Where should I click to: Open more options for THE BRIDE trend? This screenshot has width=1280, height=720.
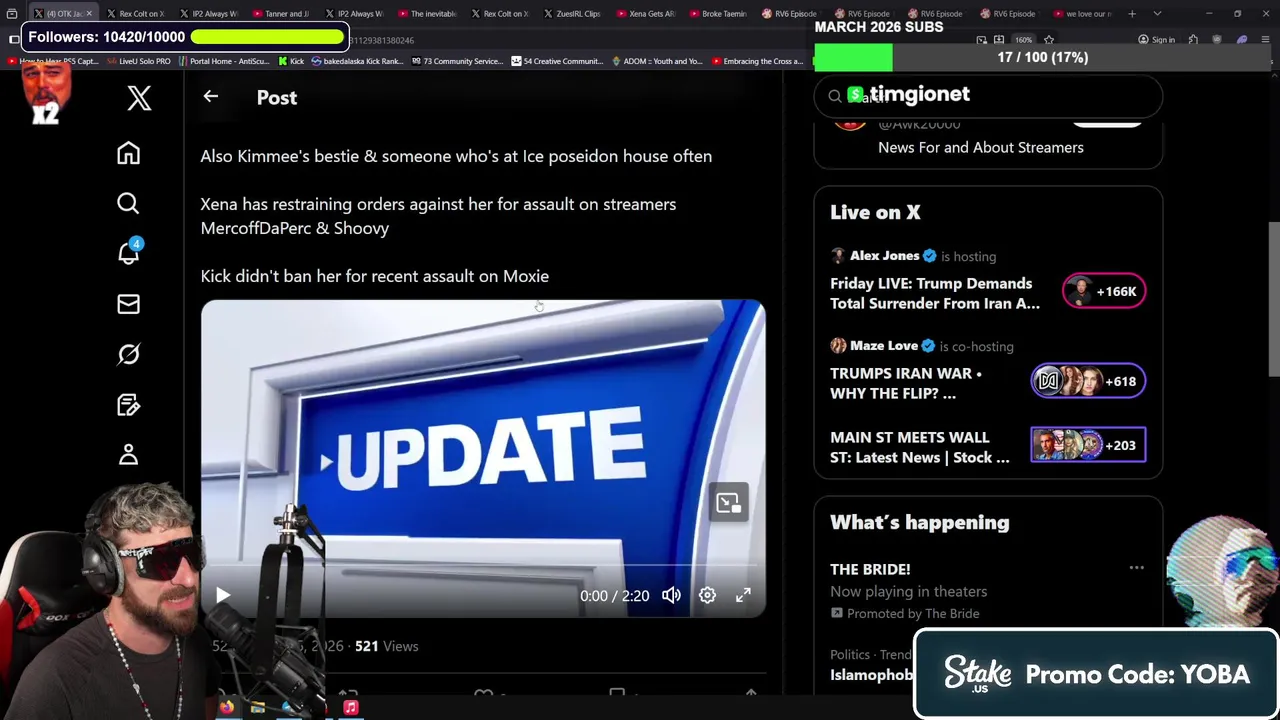click(1136, 568)
